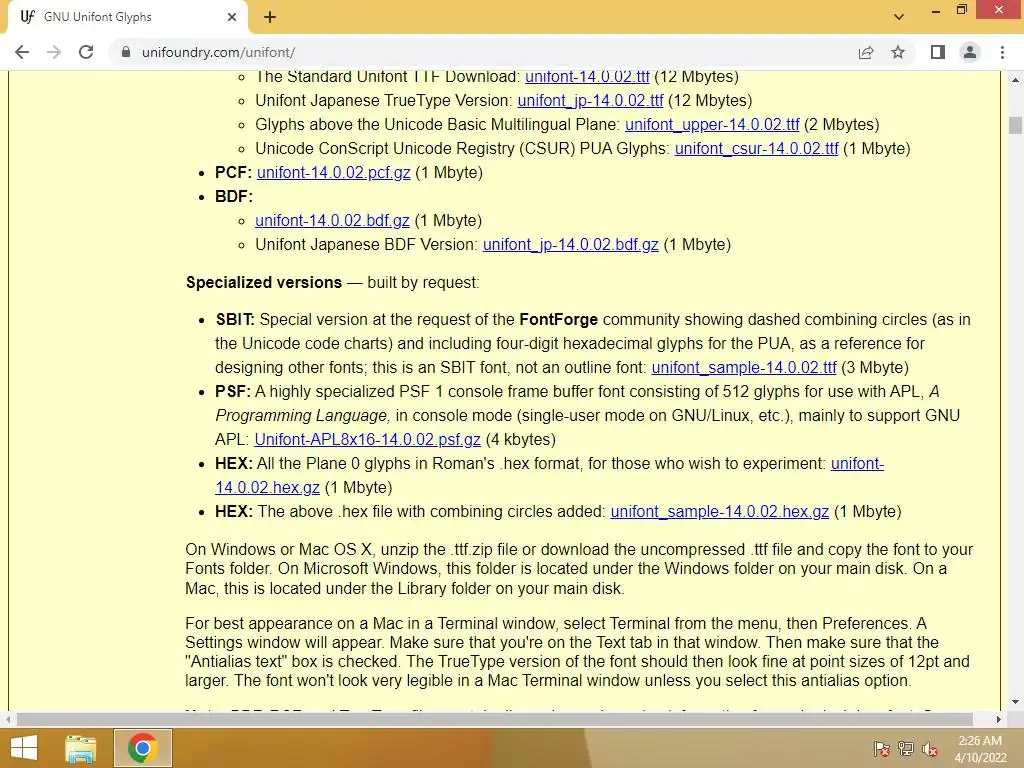Click the 'PSF:' bullet label

click(232, 392)
